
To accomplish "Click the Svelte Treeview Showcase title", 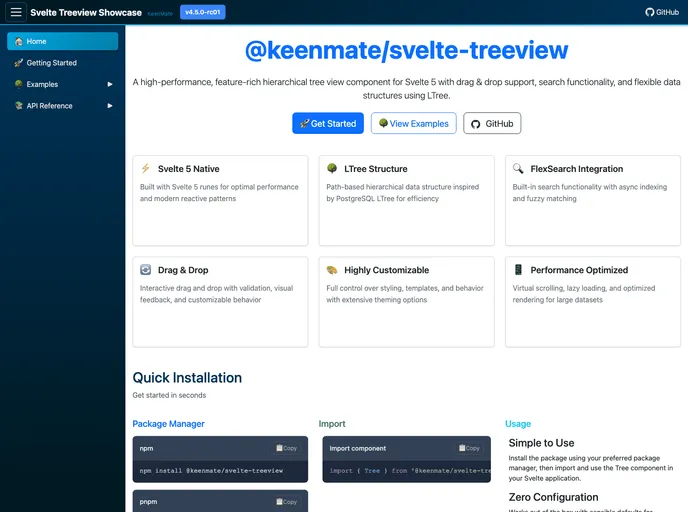I will pyautogui.click(x=86, y=13).
